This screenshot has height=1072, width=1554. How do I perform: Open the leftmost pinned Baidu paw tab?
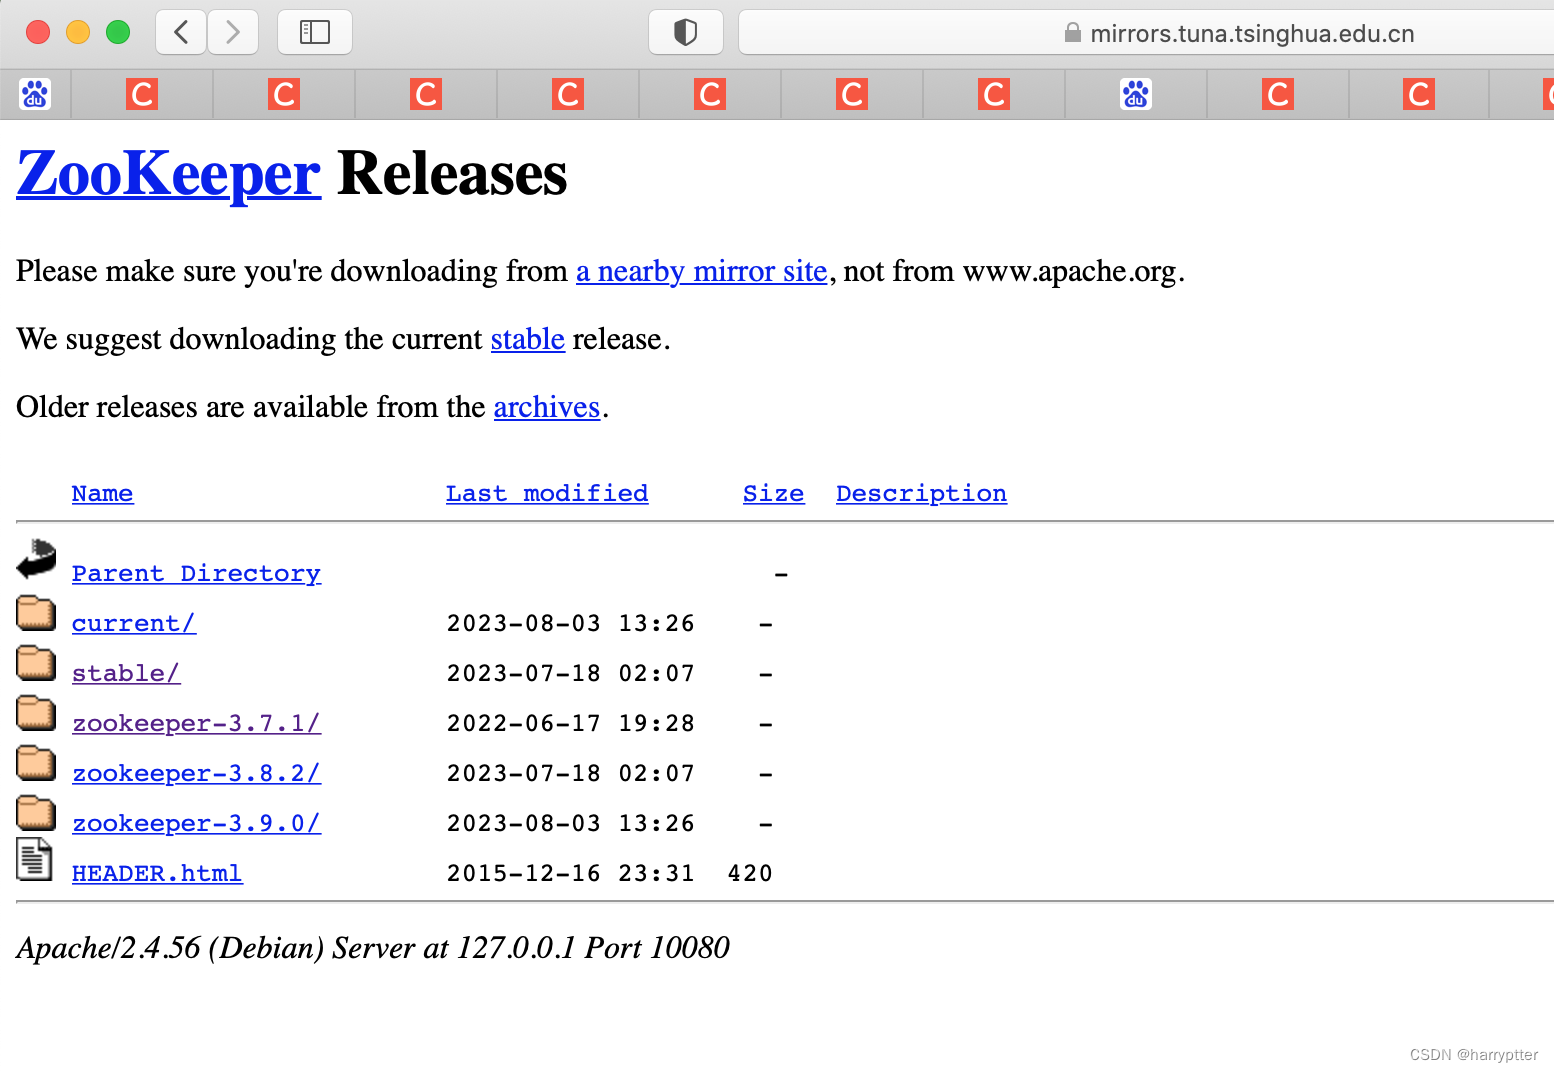click(35, 94)
